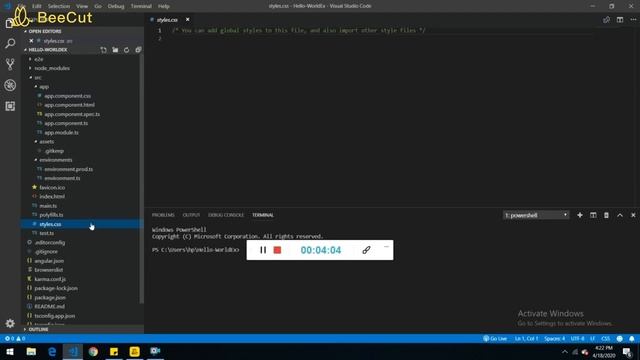Minimize the recorder toolbar
Image resolution: width=640 pixels, height=360 pixels.
(386, 247)
